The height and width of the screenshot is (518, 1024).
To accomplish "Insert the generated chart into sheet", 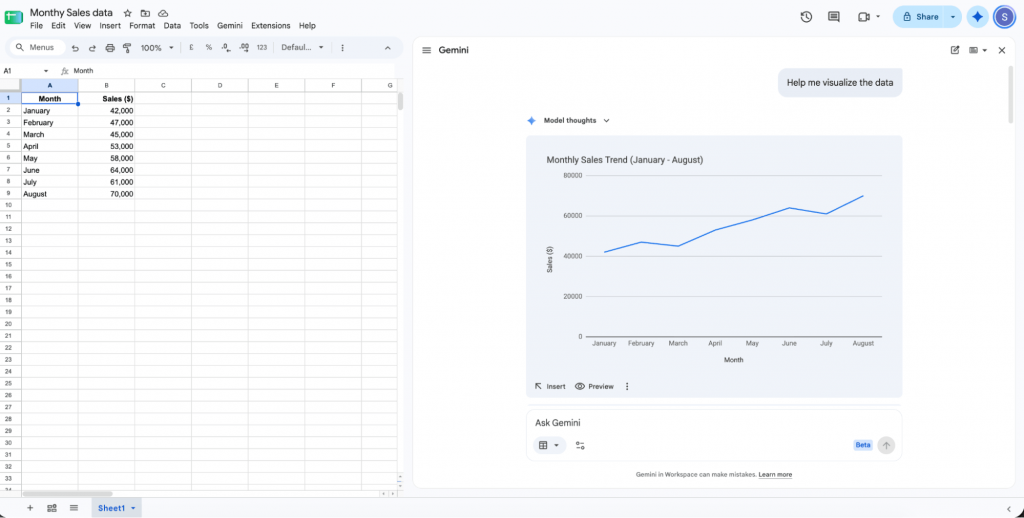I will tap(550, 387).
